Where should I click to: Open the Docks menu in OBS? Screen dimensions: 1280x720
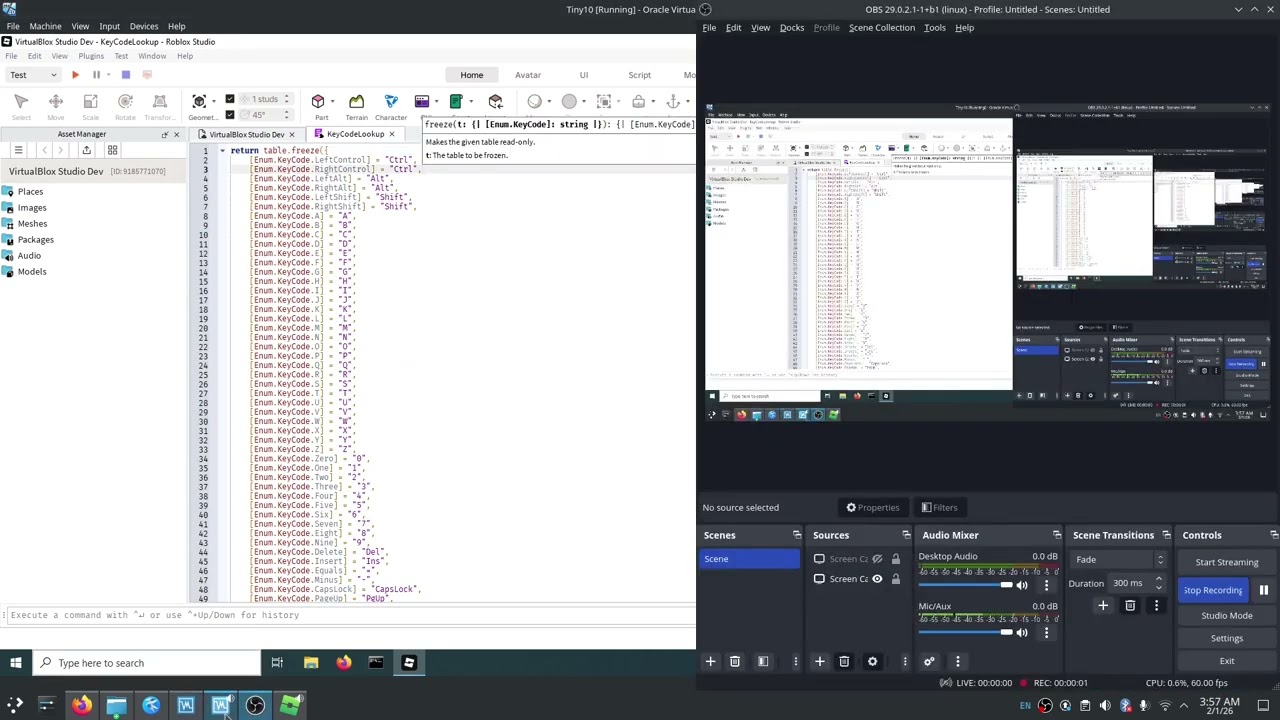click(x=792, y=28)
